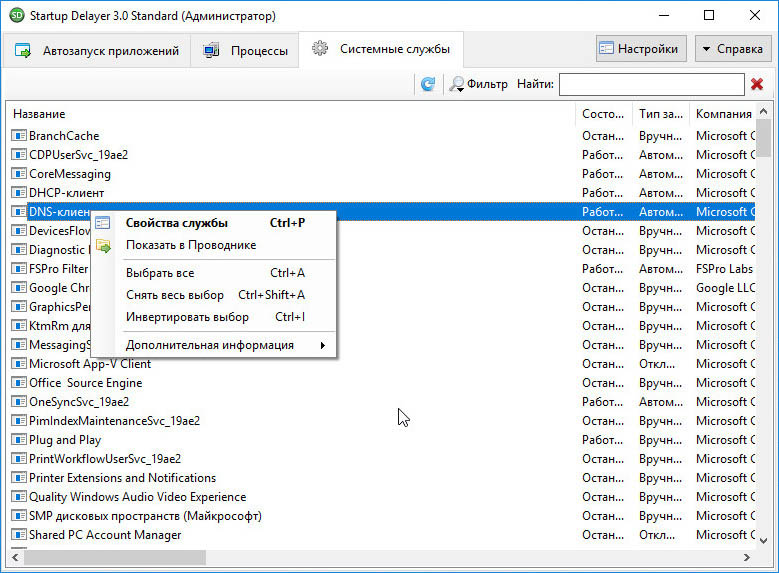779x573 pixels.
Task: Select the Plug and Play service name
Action: 65,440
